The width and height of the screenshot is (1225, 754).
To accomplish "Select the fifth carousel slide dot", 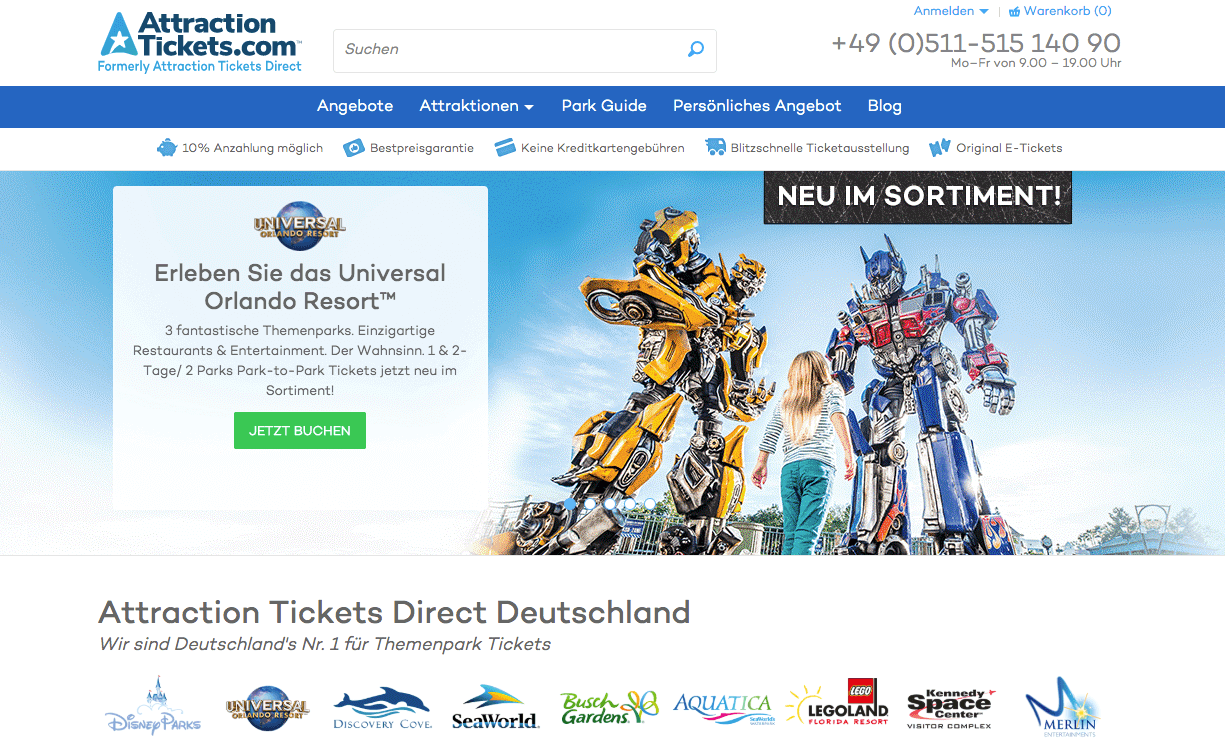I will [650, 504].
